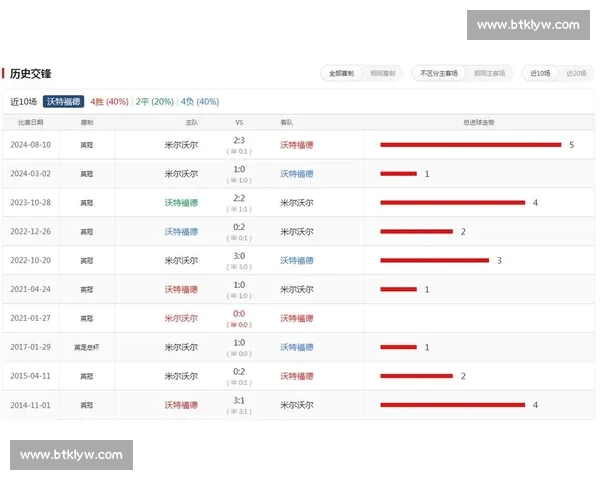
Task: Open home team 米尔沃尔 in 2024-08-10 row
Action: (x=181, y=145)
